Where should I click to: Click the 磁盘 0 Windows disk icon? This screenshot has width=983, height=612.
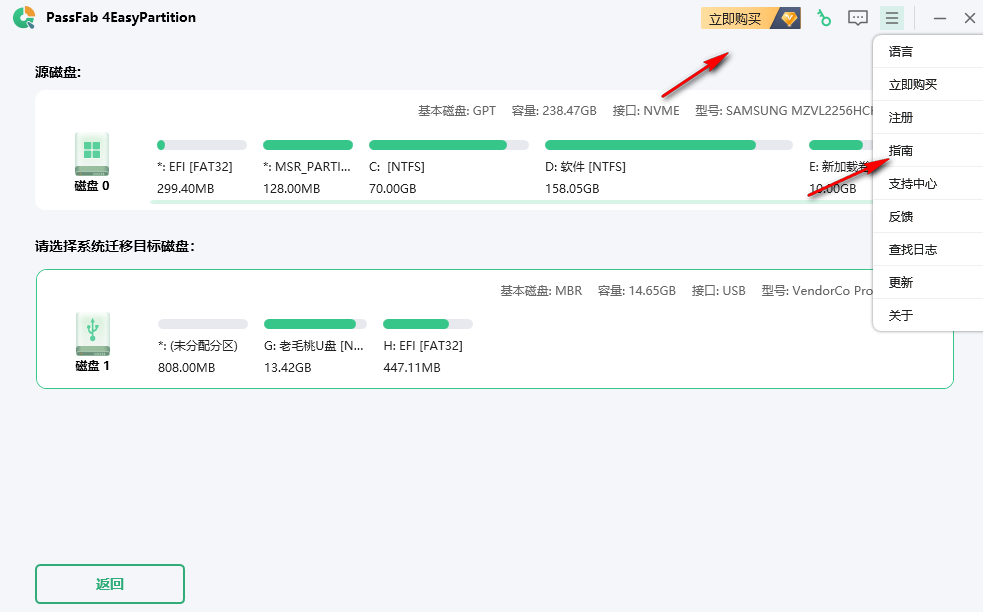click(x=92, y=154)
